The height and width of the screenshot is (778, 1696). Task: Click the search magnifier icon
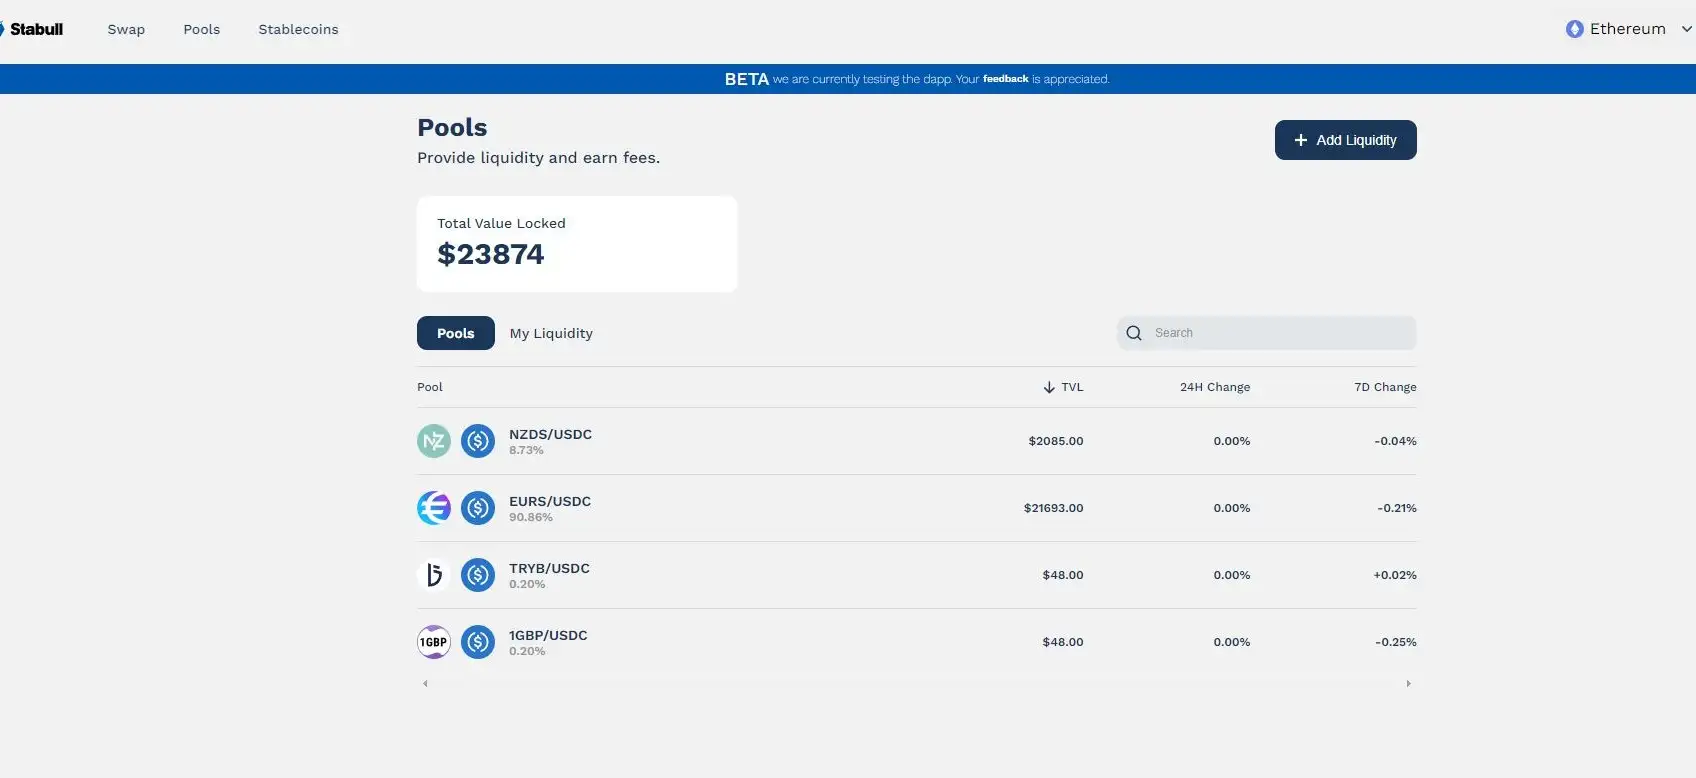(1134, 333)
